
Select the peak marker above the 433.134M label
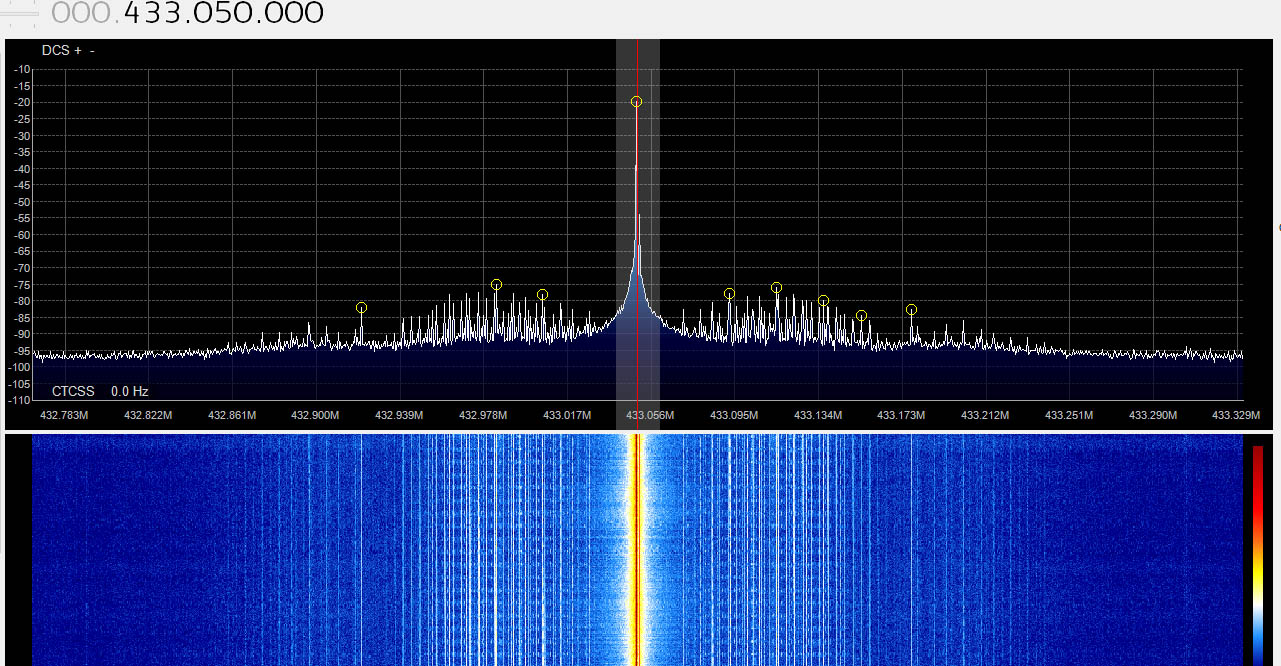[x=823, y=301]
